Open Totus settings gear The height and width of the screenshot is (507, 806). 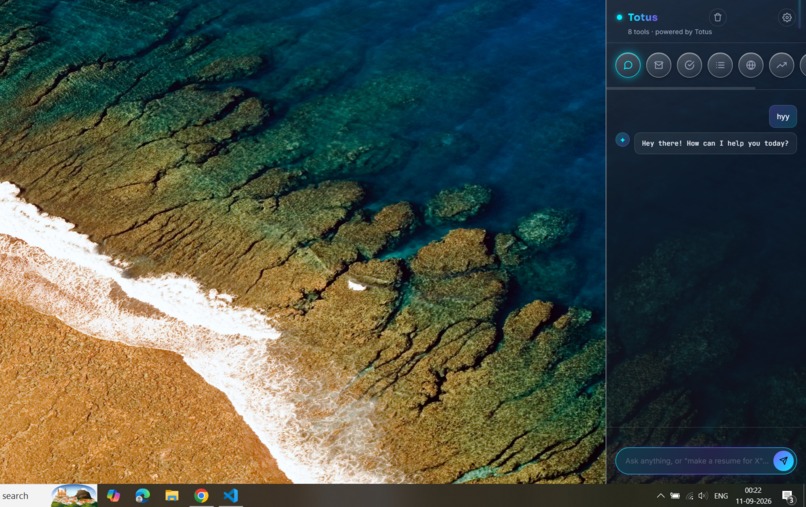tap(786, 17)
